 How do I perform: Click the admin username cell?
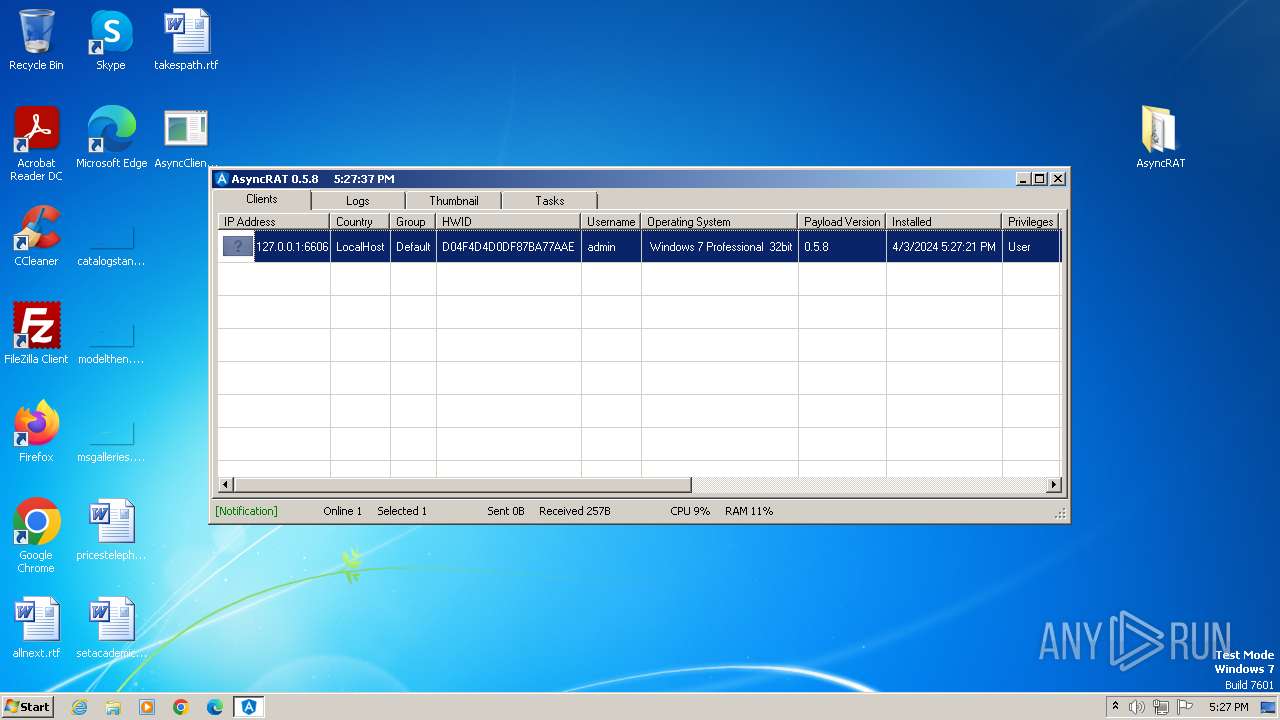point(611,246)
